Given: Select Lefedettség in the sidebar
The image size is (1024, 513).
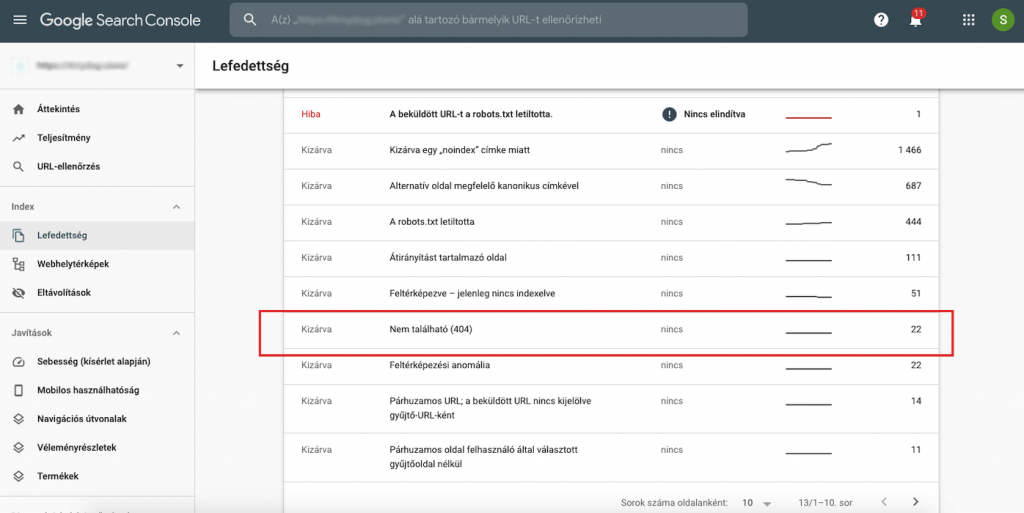Looking at the screenshot, I should click(97, 235).
